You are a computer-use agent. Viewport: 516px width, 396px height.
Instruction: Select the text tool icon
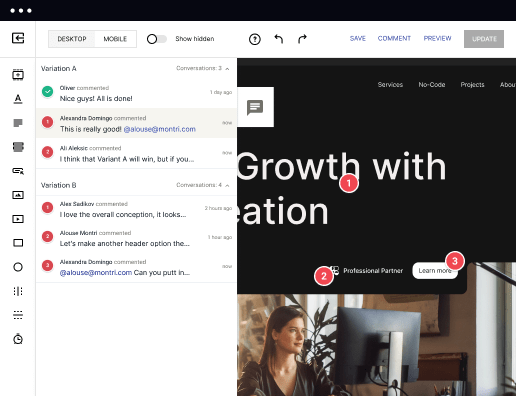(18, 99)
